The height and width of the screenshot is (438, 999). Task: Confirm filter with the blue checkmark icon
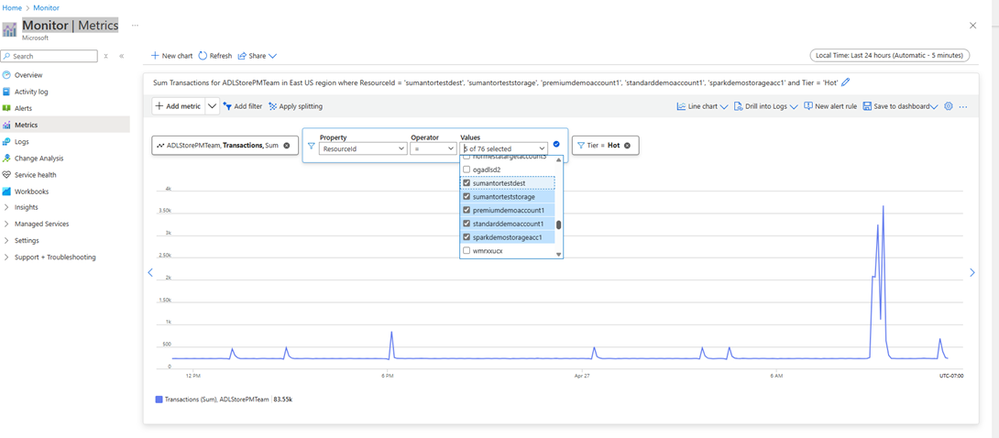coord(556,145)
